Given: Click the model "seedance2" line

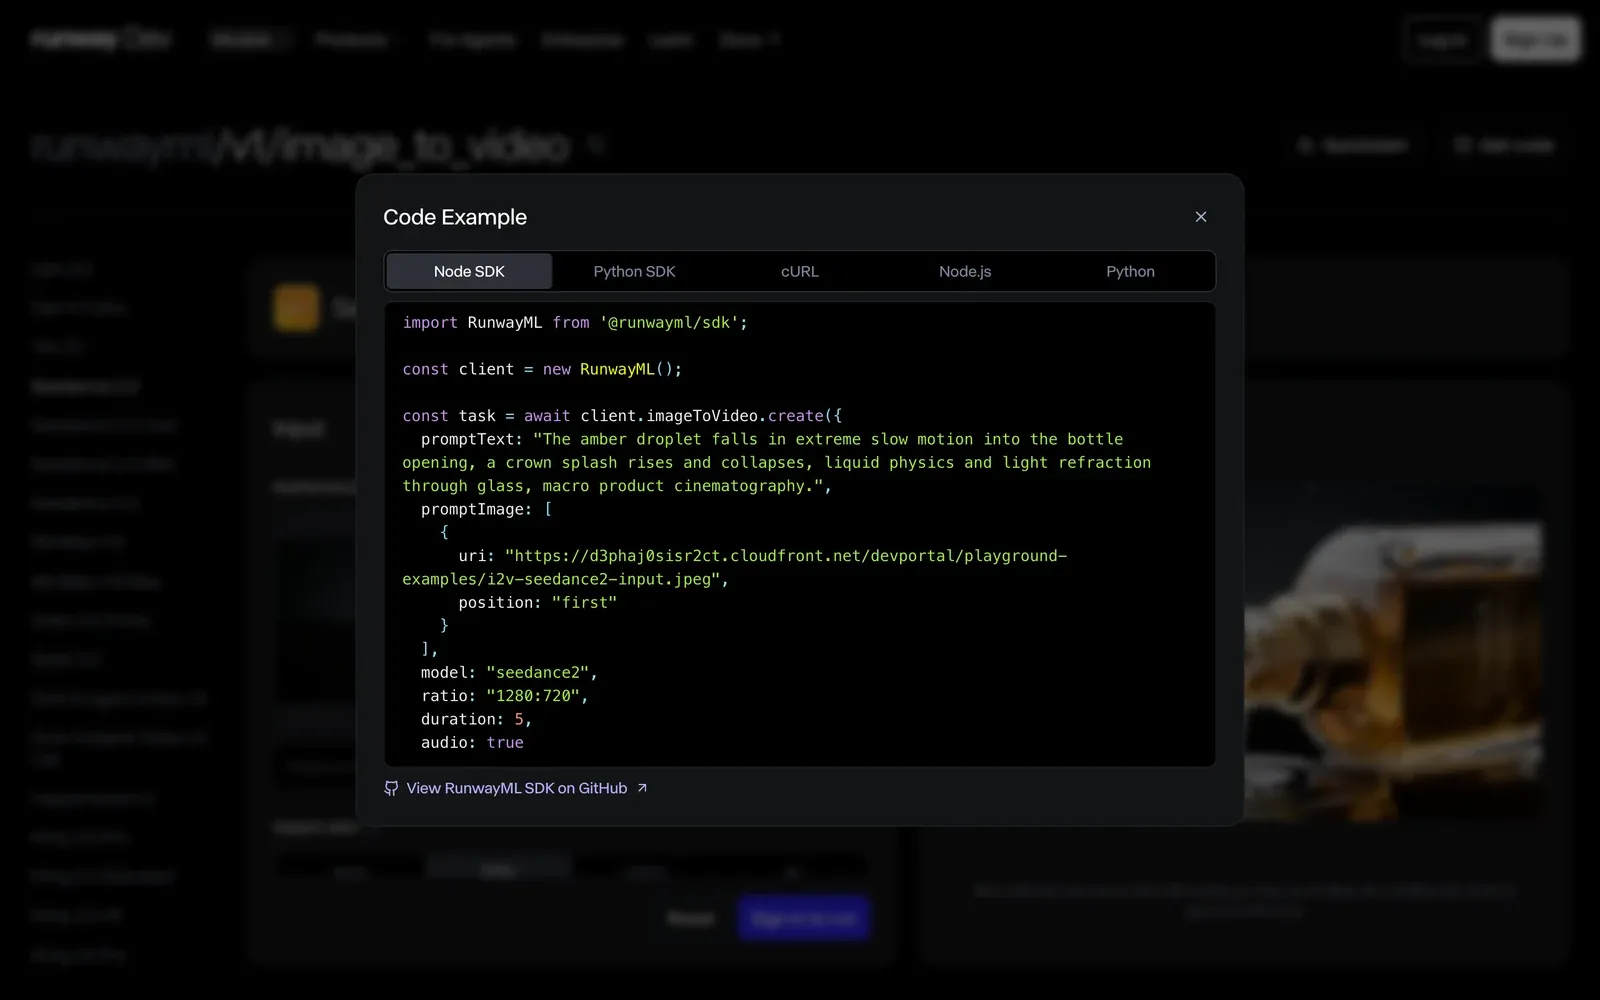Looking at the screenshot, I should 509,673.
